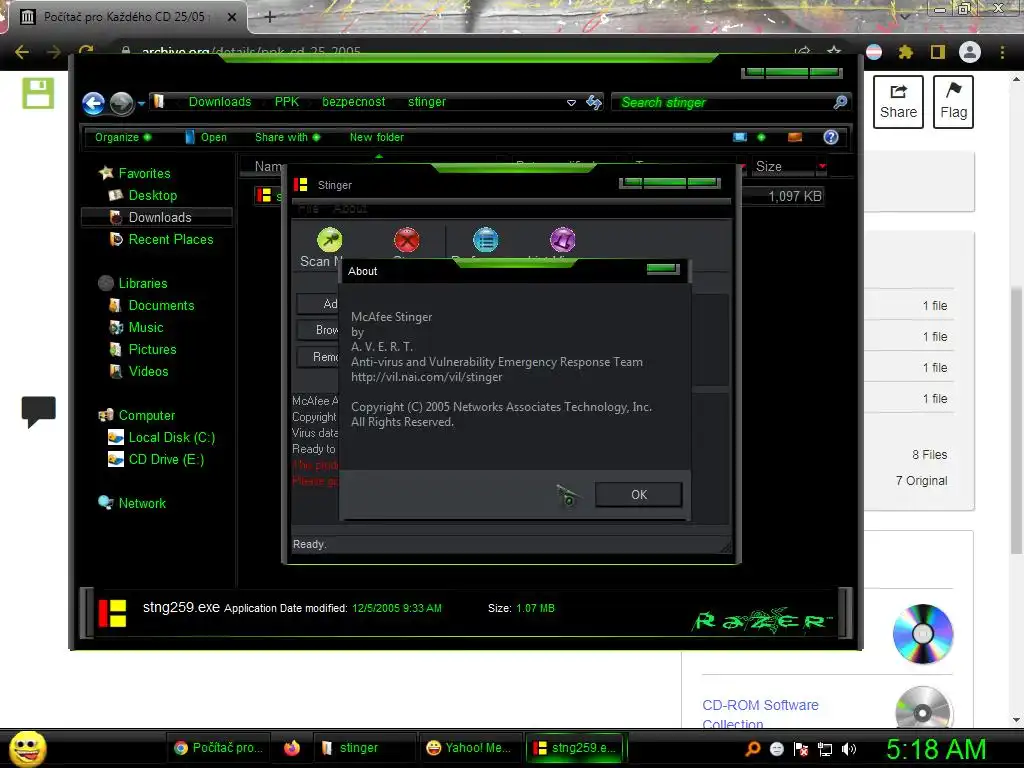Image resolution: width=1024 pixels, height=768 pixels.
Task: Click the gray Forward arrow in Explorer
Action: [x=121, y=103]
